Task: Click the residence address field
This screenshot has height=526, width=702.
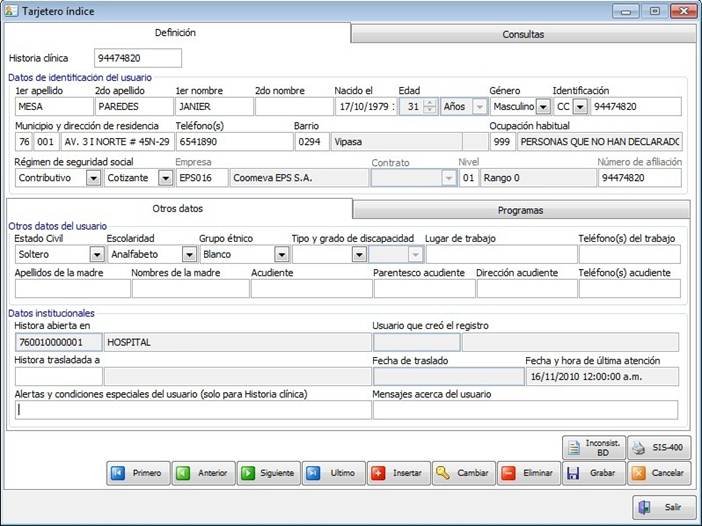Action: [118, 142]
